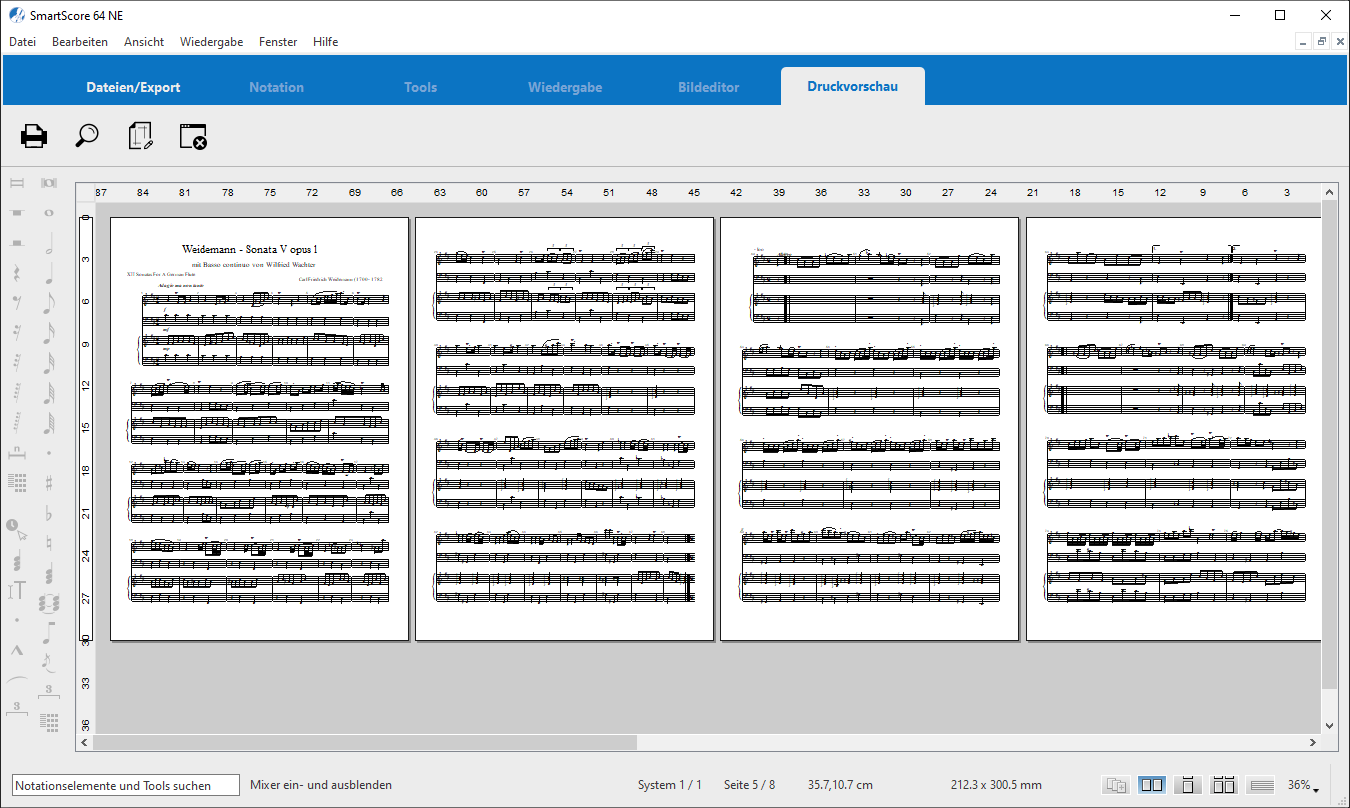Screen dimensions: 1350x808
Task: Toggle continuous lines view button
Action: 1261,785
